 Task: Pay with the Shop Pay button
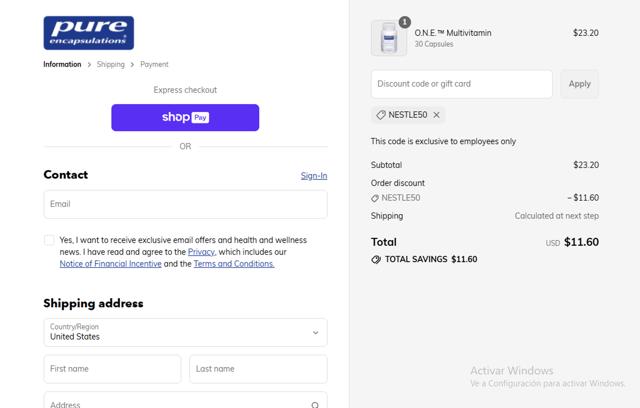pyautogui.click(x=185, y=118)
